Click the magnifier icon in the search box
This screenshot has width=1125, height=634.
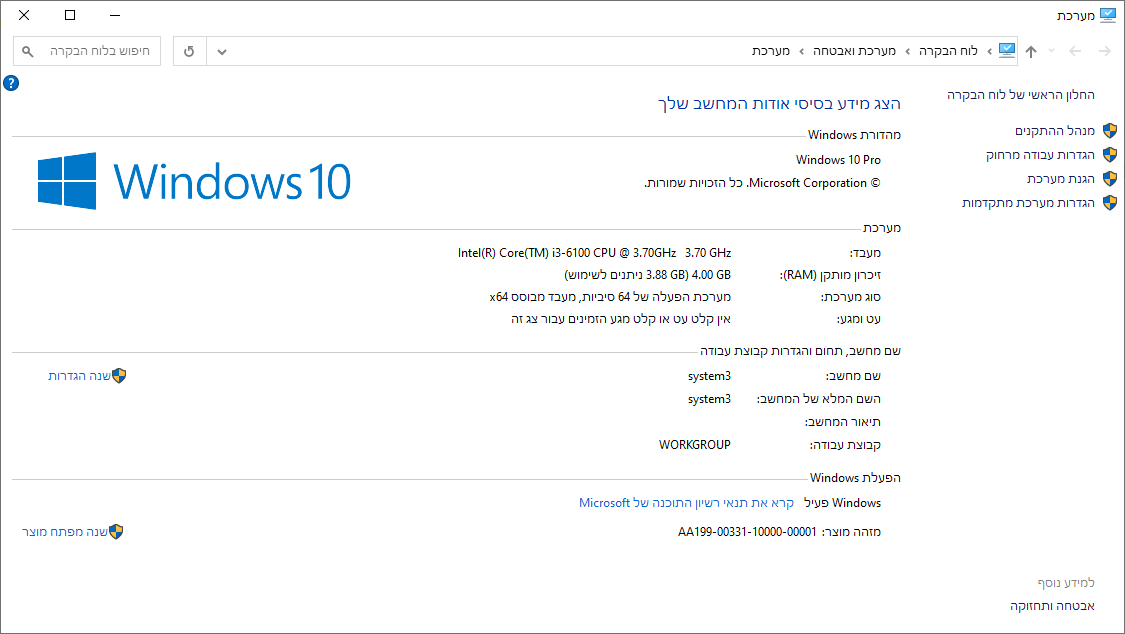pos(27,51)
